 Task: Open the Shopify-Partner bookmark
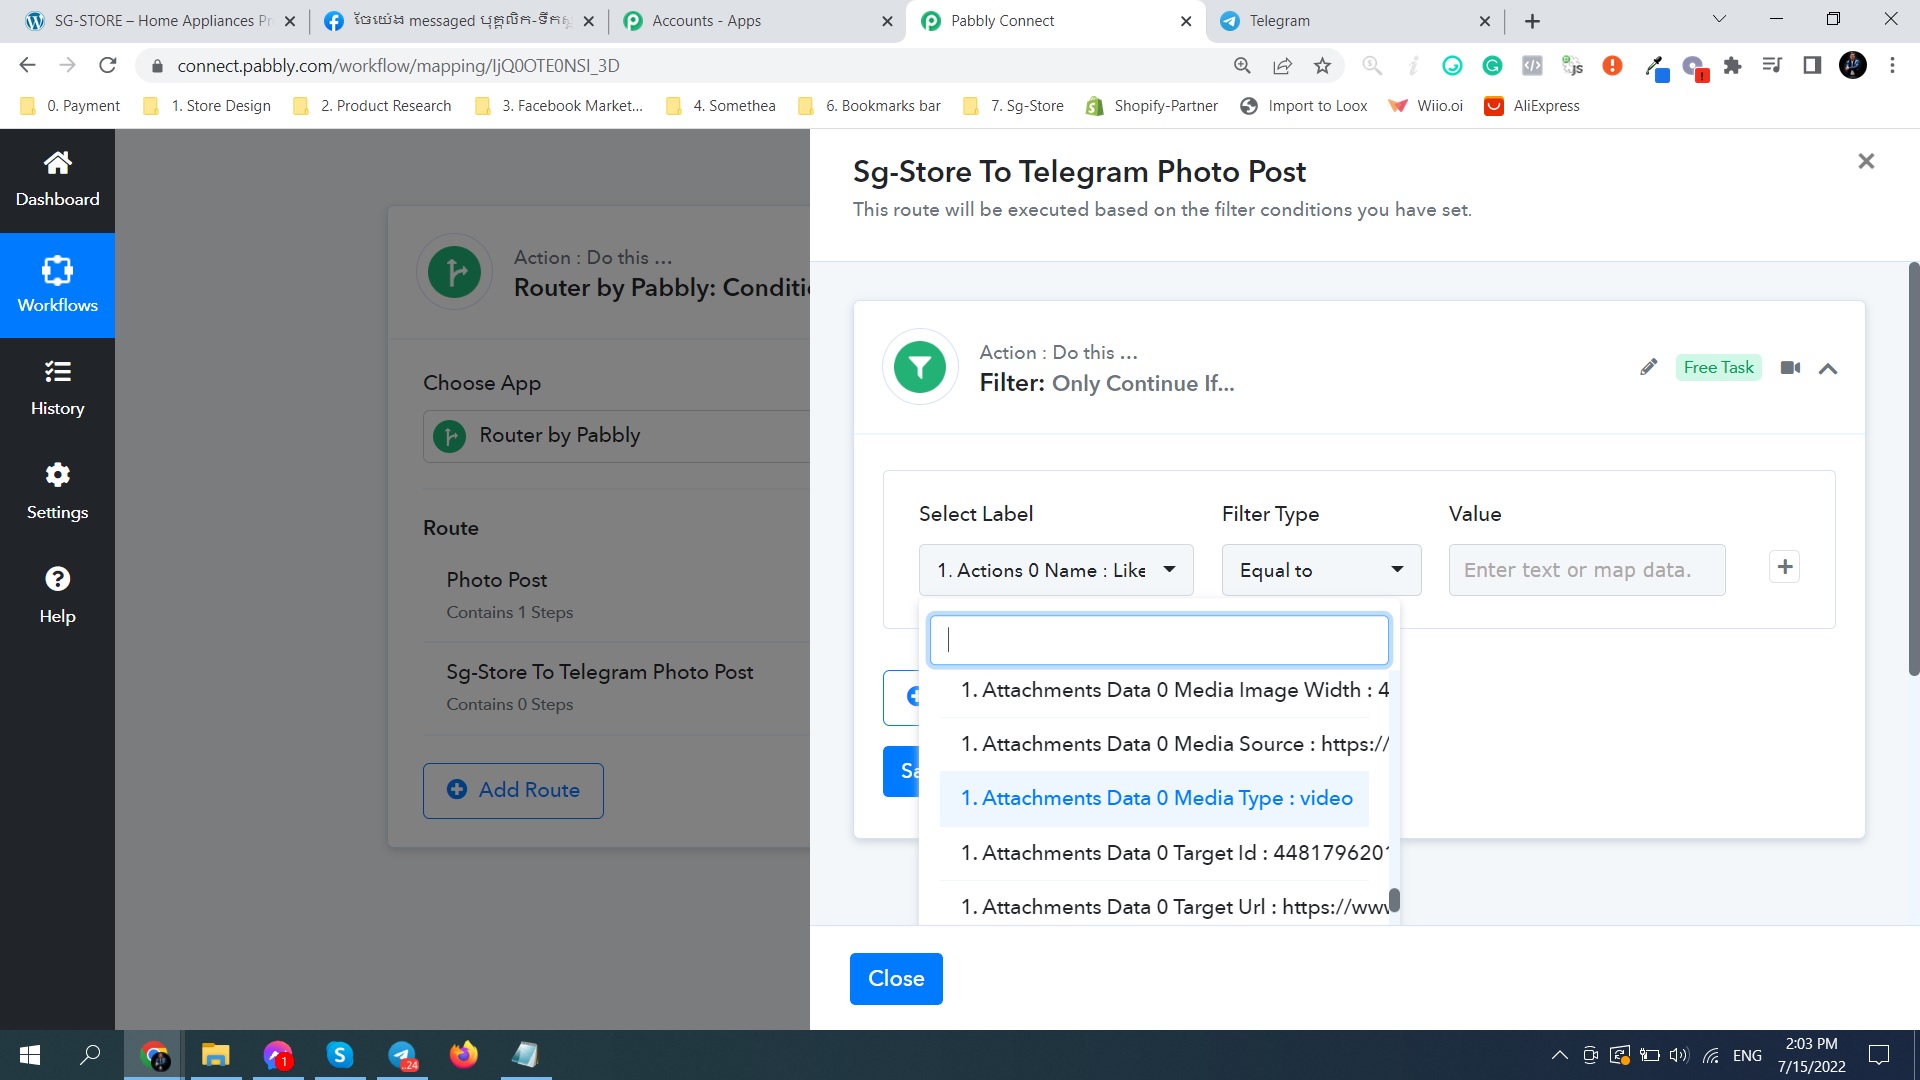coord(1152,106)
